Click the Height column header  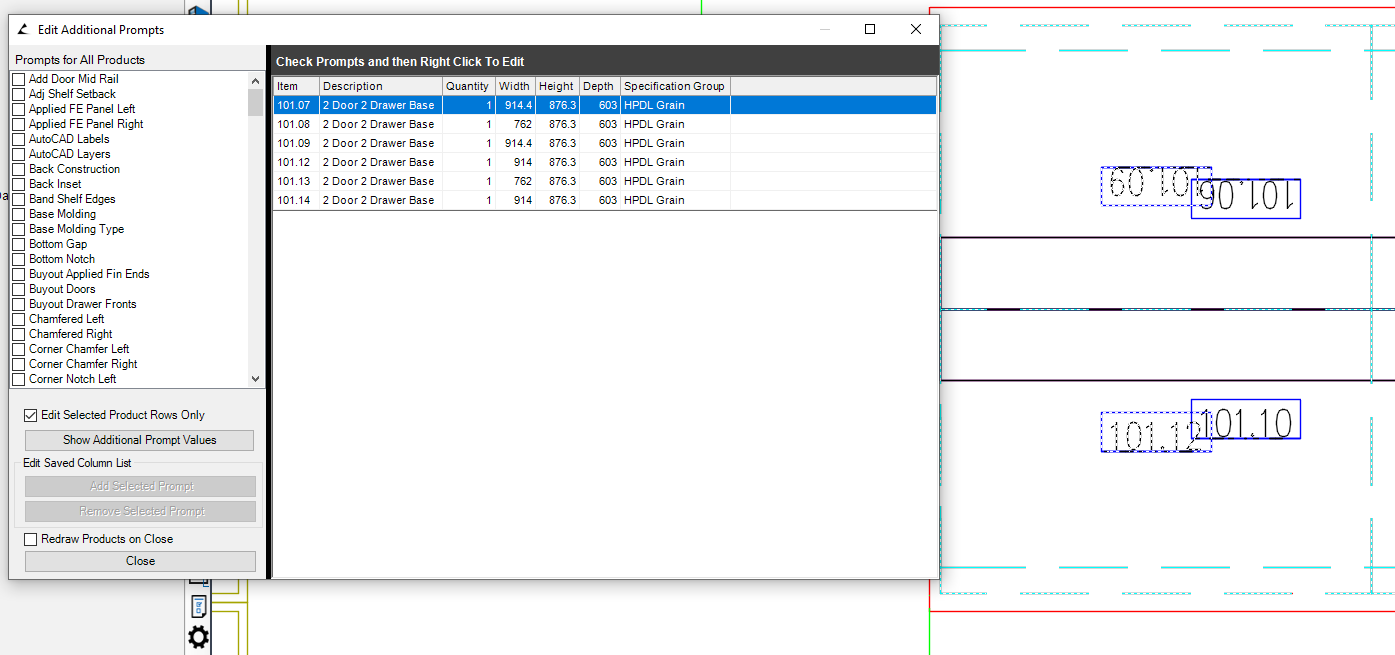click(557, 86)
